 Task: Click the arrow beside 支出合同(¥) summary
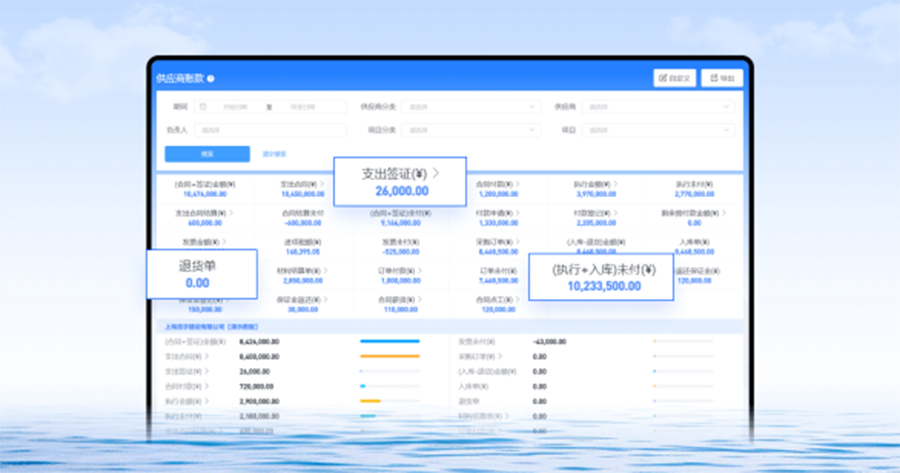pyautogui.click(x=322, y=184)
